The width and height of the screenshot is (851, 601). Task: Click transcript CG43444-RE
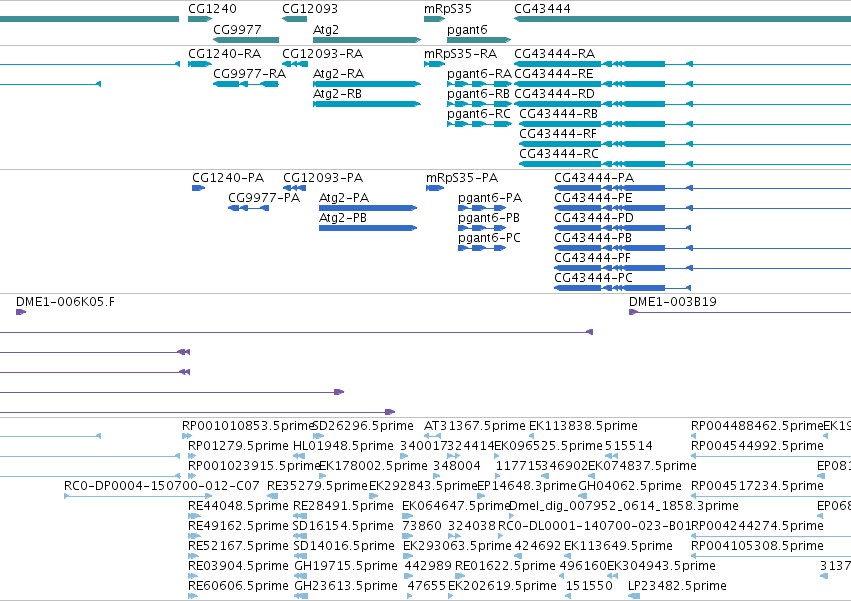tap(682, 84)
